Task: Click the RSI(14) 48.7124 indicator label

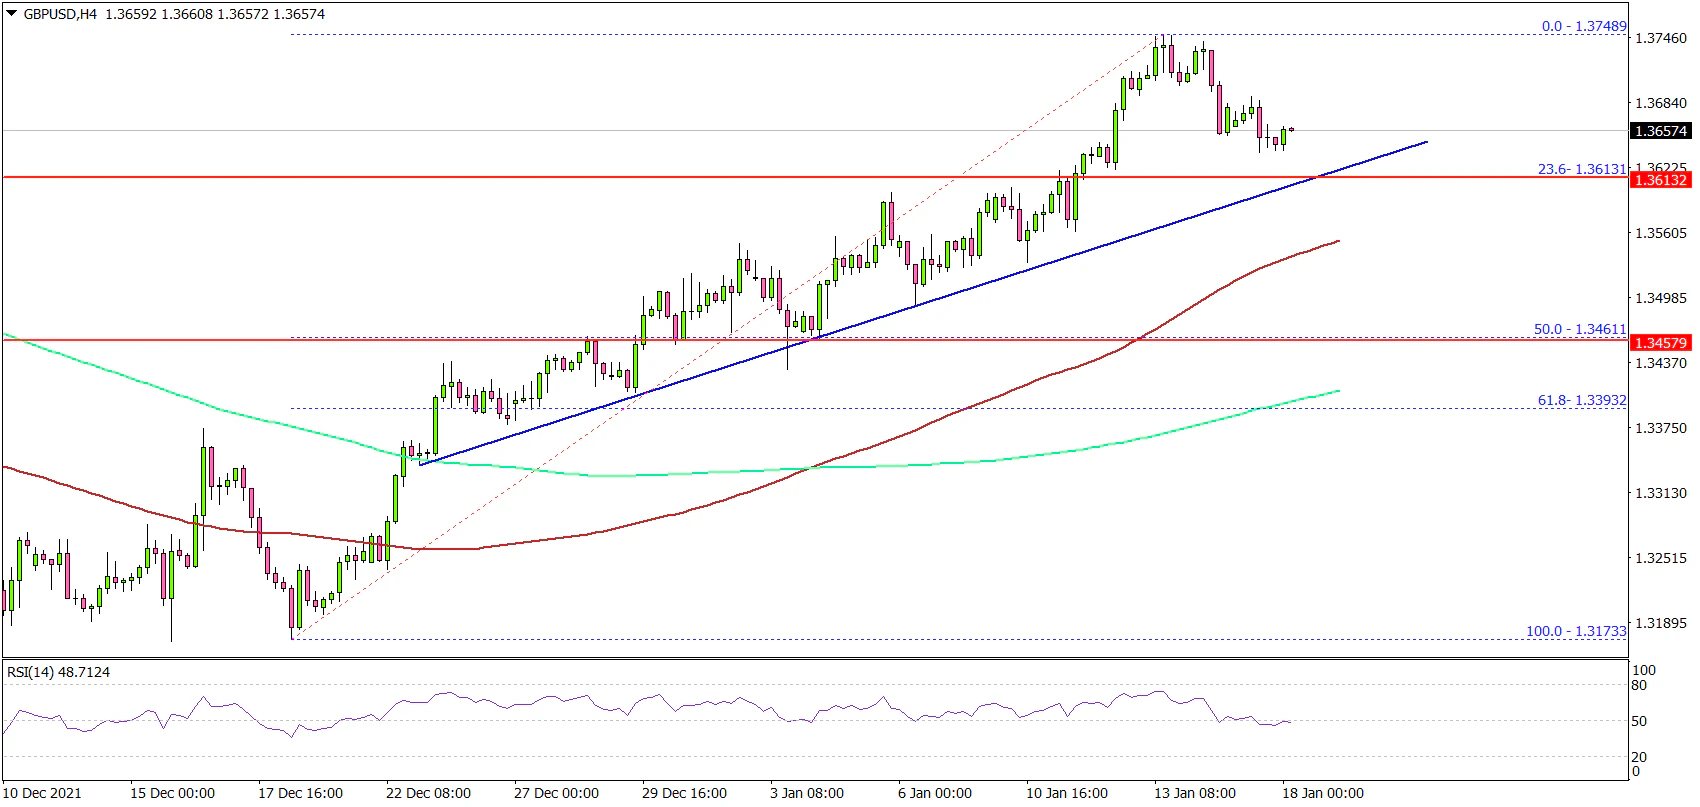Action: 58,672
